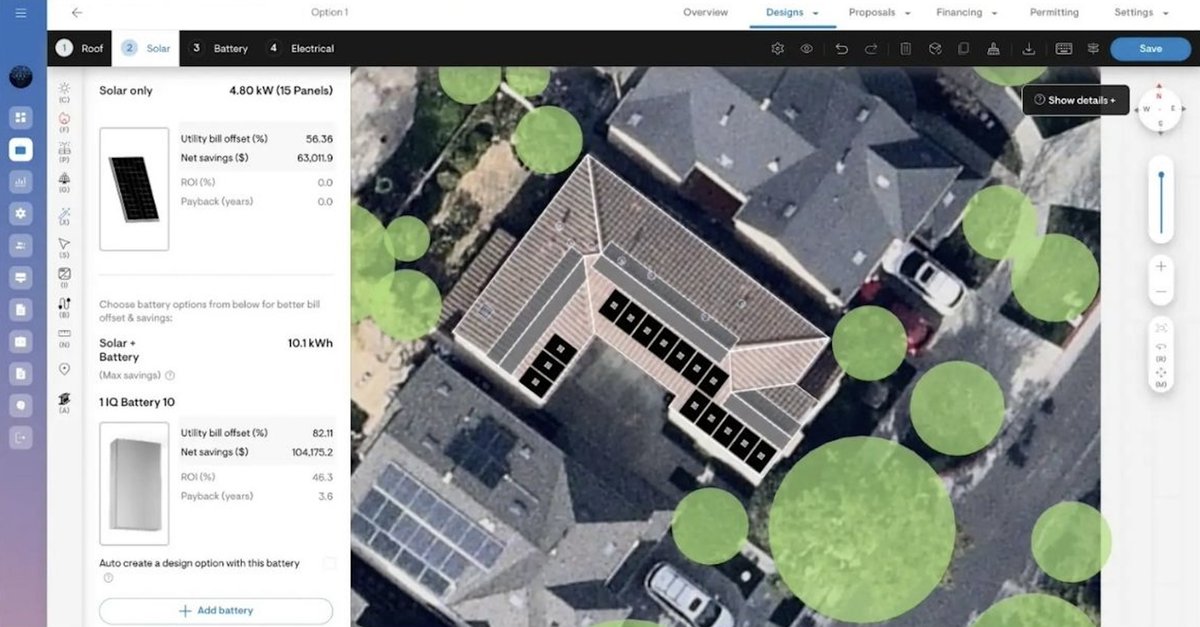Show keyboard shortcuts icon

1064,48
